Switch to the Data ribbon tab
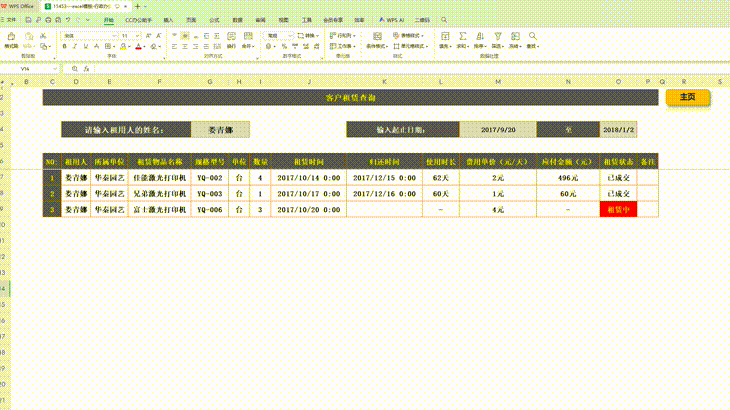 click(x=237, y=20)
